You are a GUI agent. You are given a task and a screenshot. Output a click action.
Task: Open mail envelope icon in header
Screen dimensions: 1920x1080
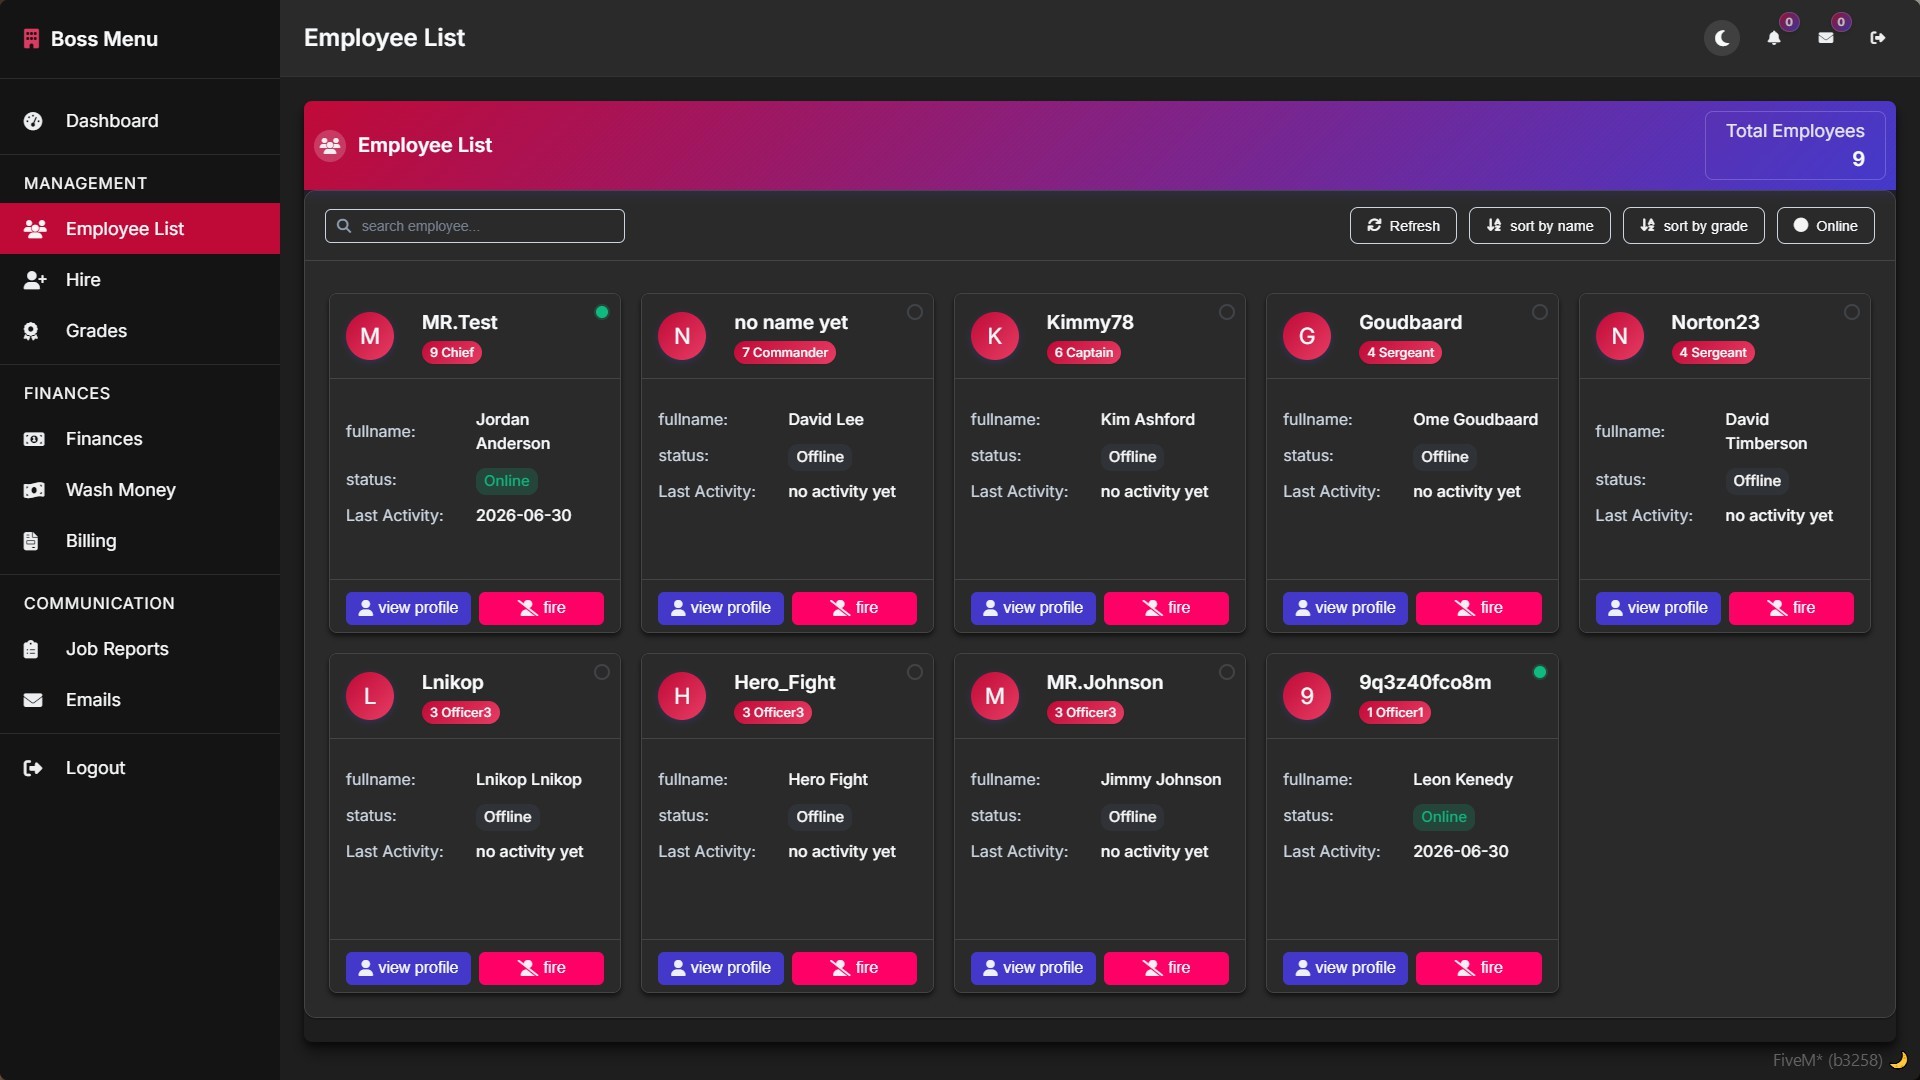[x=1826, y=38]
